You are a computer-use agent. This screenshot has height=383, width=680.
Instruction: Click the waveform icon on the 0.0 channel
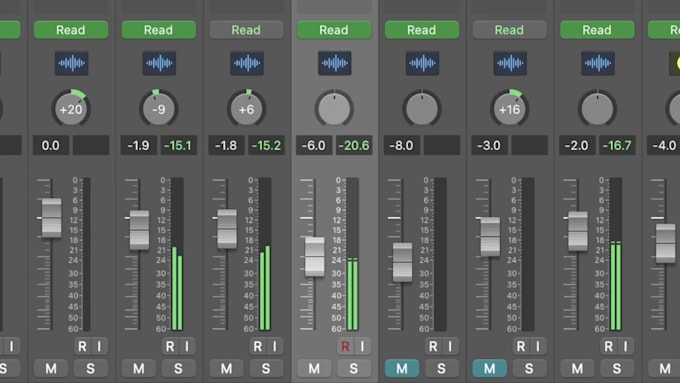pyautogui.click(x=72, y=63)
